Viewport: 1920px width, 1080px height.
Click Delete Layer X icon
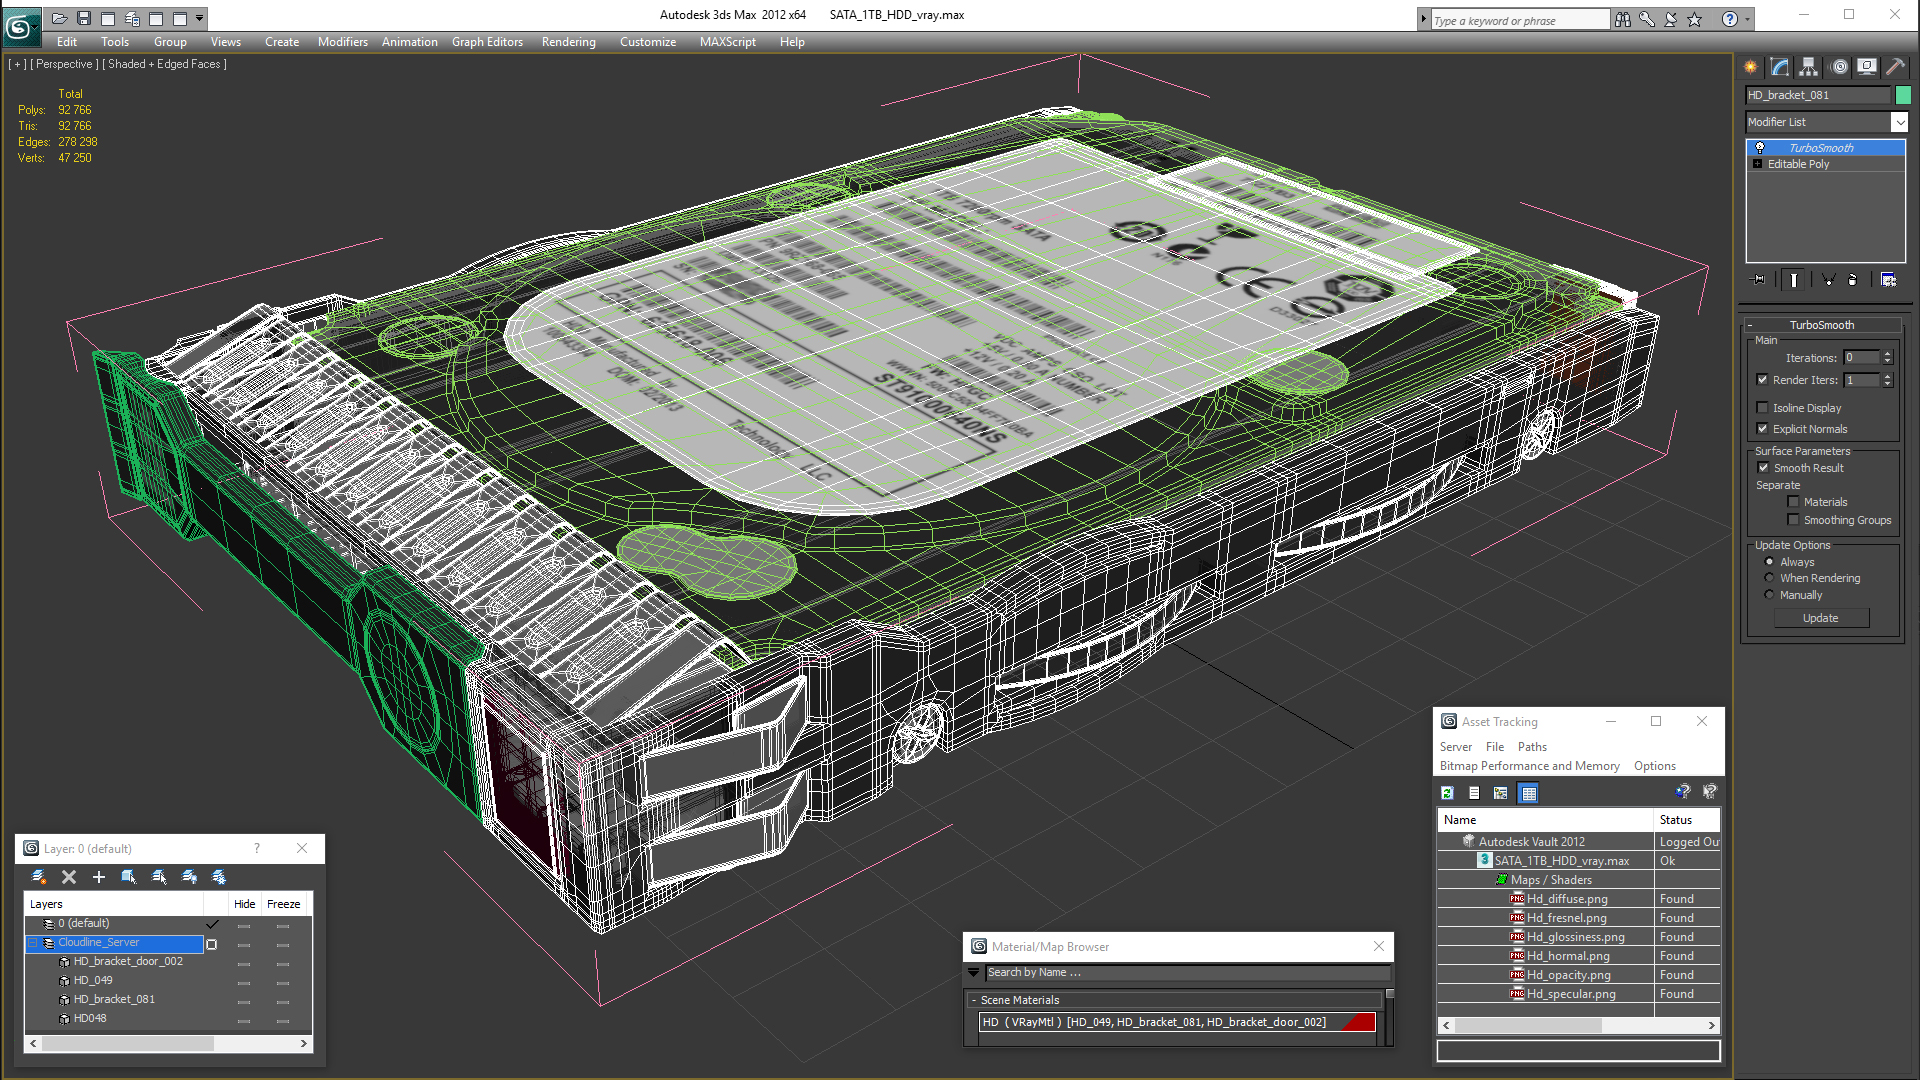(69, 877)
